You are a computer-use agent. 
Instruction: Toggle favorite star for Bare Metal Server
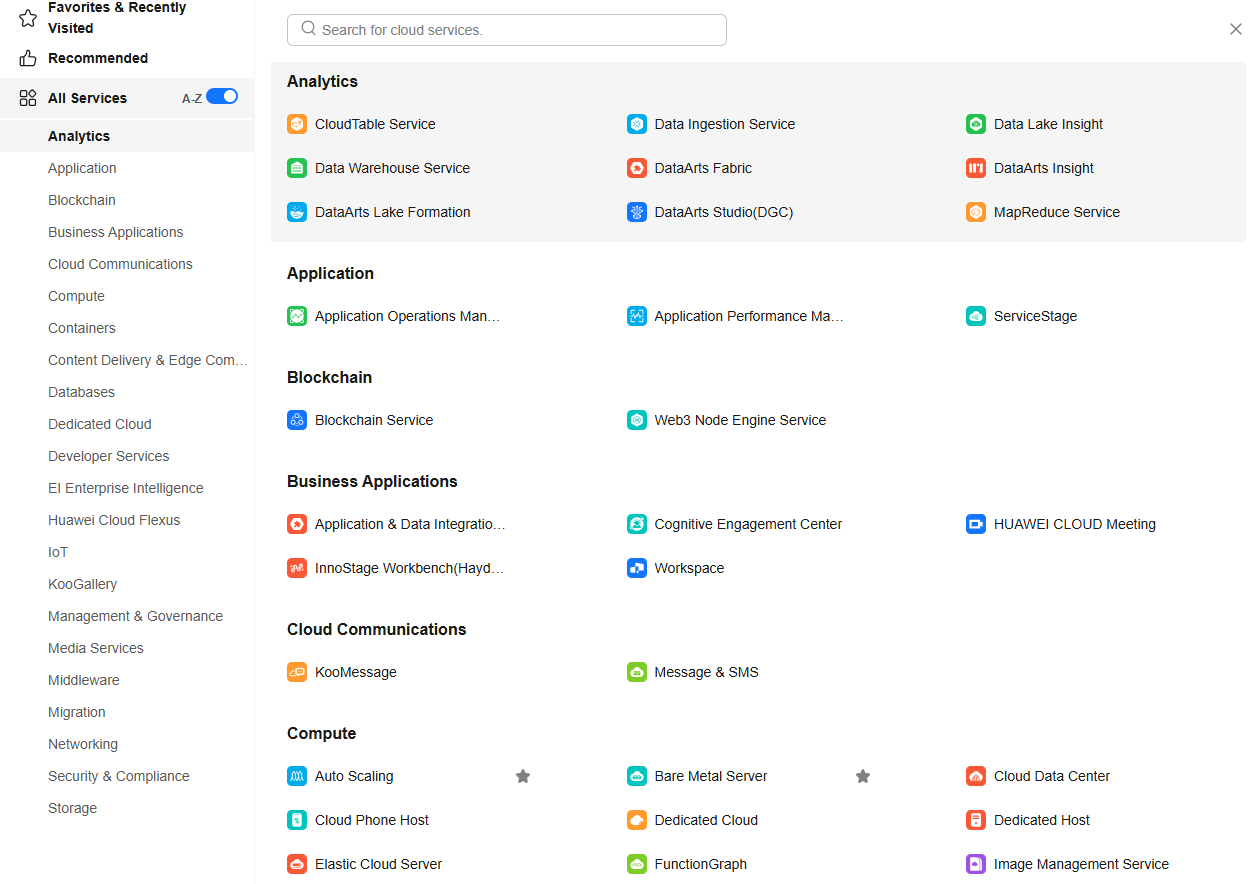[x=863, y=776]
